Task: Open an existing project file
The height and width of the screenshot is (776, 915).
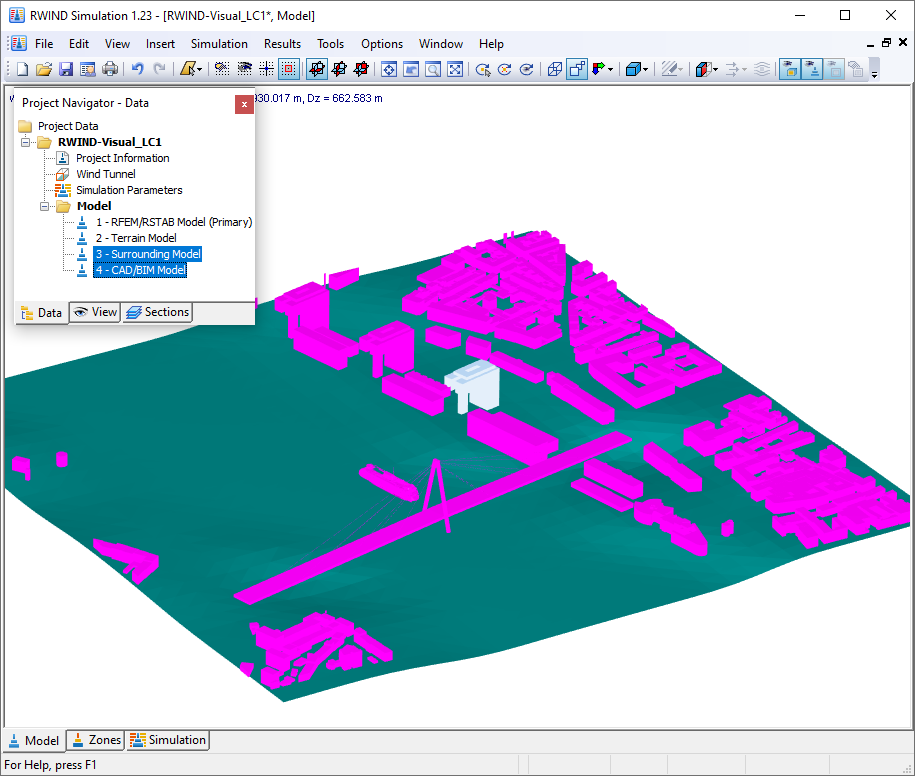Action: click(43, 68)
